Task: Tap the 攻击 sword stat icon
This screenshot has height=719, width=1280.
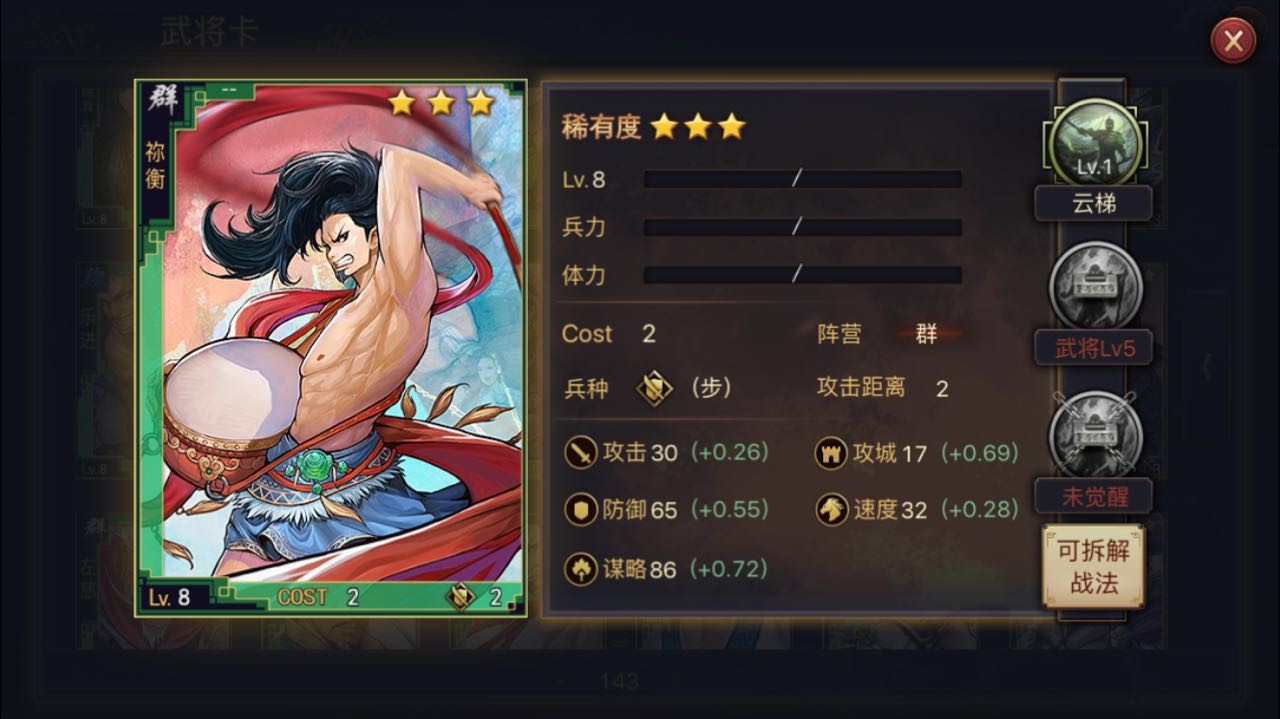Action: tap(580, 453)
